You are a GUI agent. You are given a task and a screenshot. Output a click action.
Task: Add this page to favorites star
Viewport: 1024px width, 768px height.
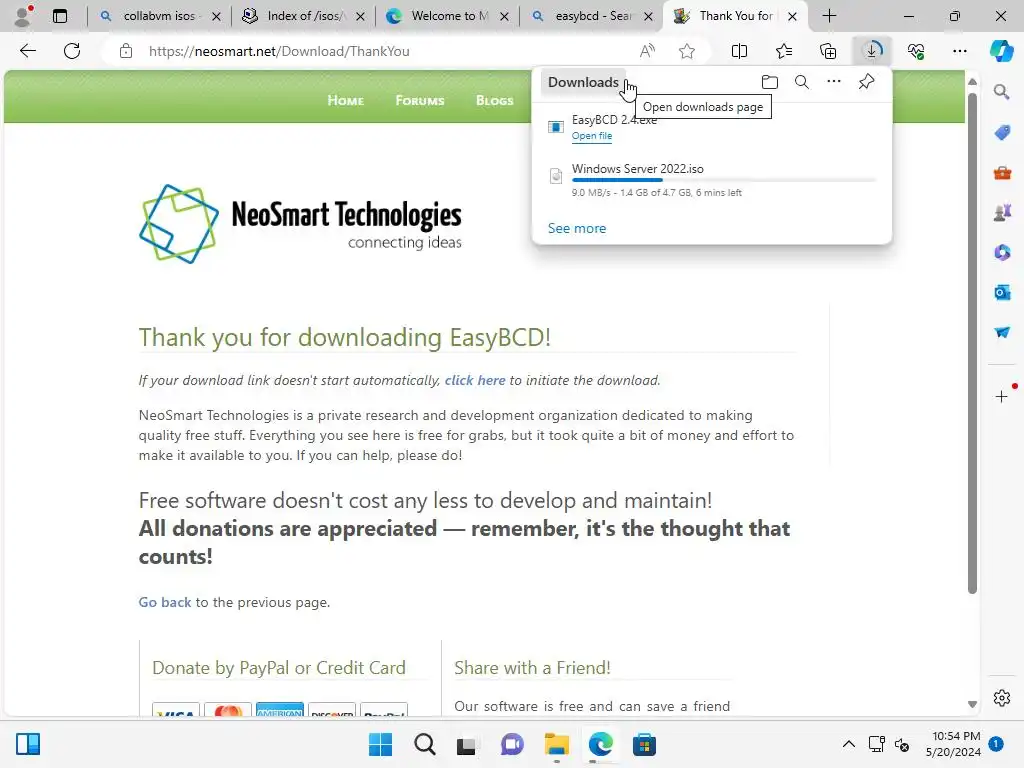tap(686, 51)
